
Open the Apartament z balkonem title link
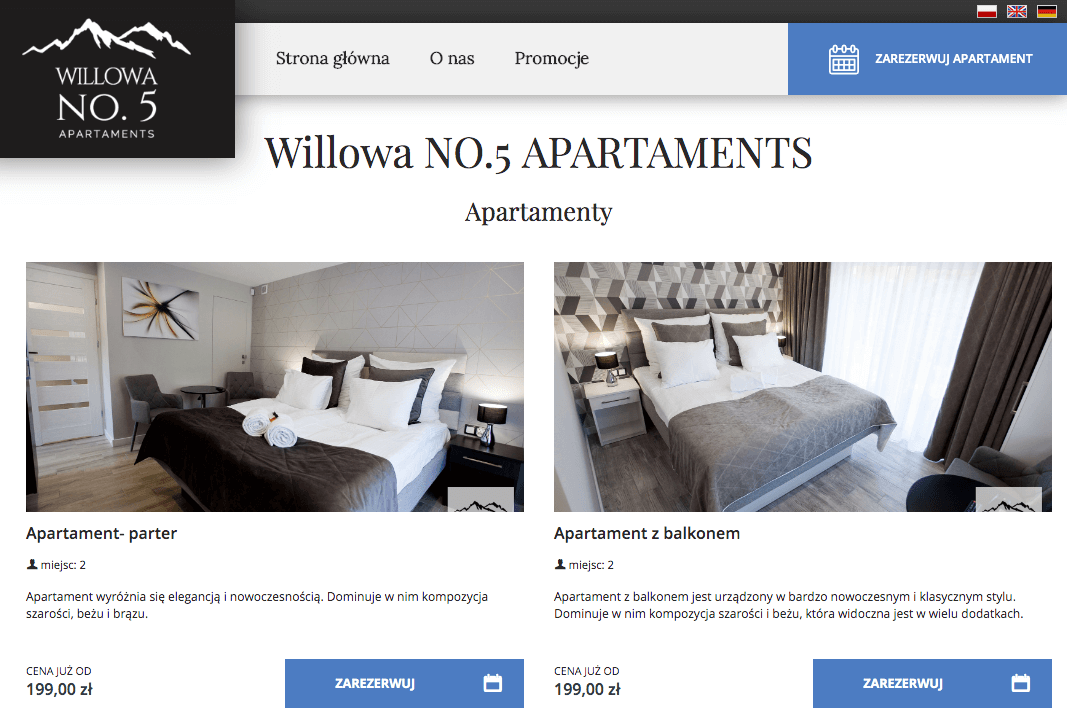point(646,533)
